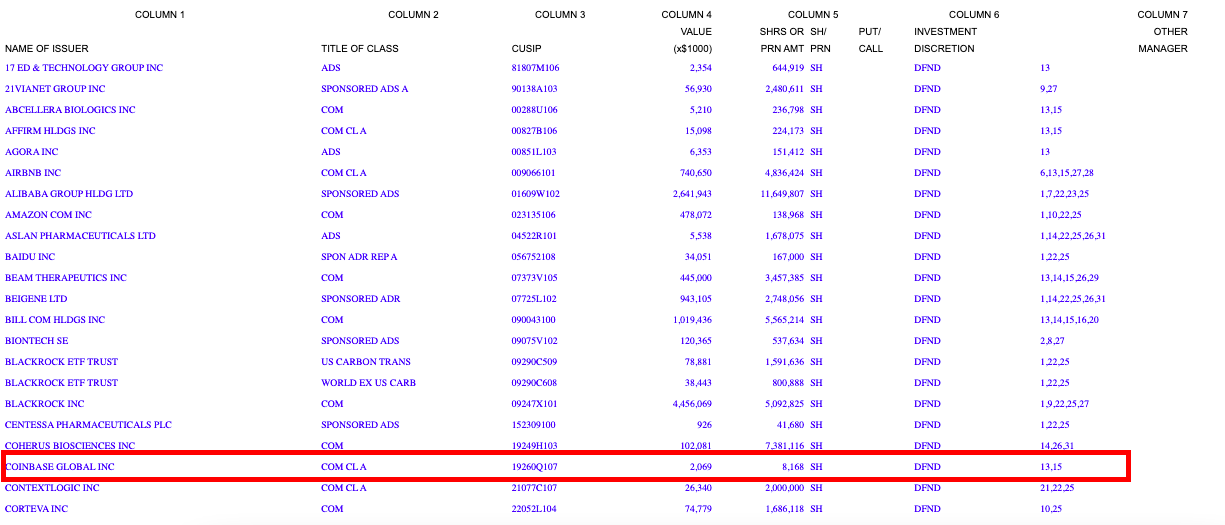Image resolution: width=1225 pixels, height=525 pixels.
Task: Click value 1,019,436 for Bill Com
Action: coord(692,320)
